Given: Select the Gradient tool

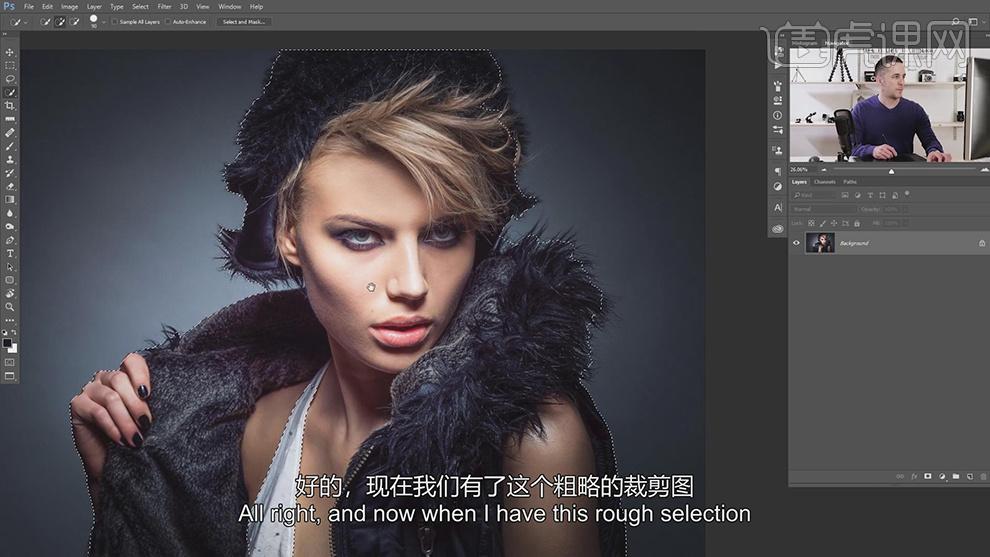Looking at the screenshot, I should [9, 200].
